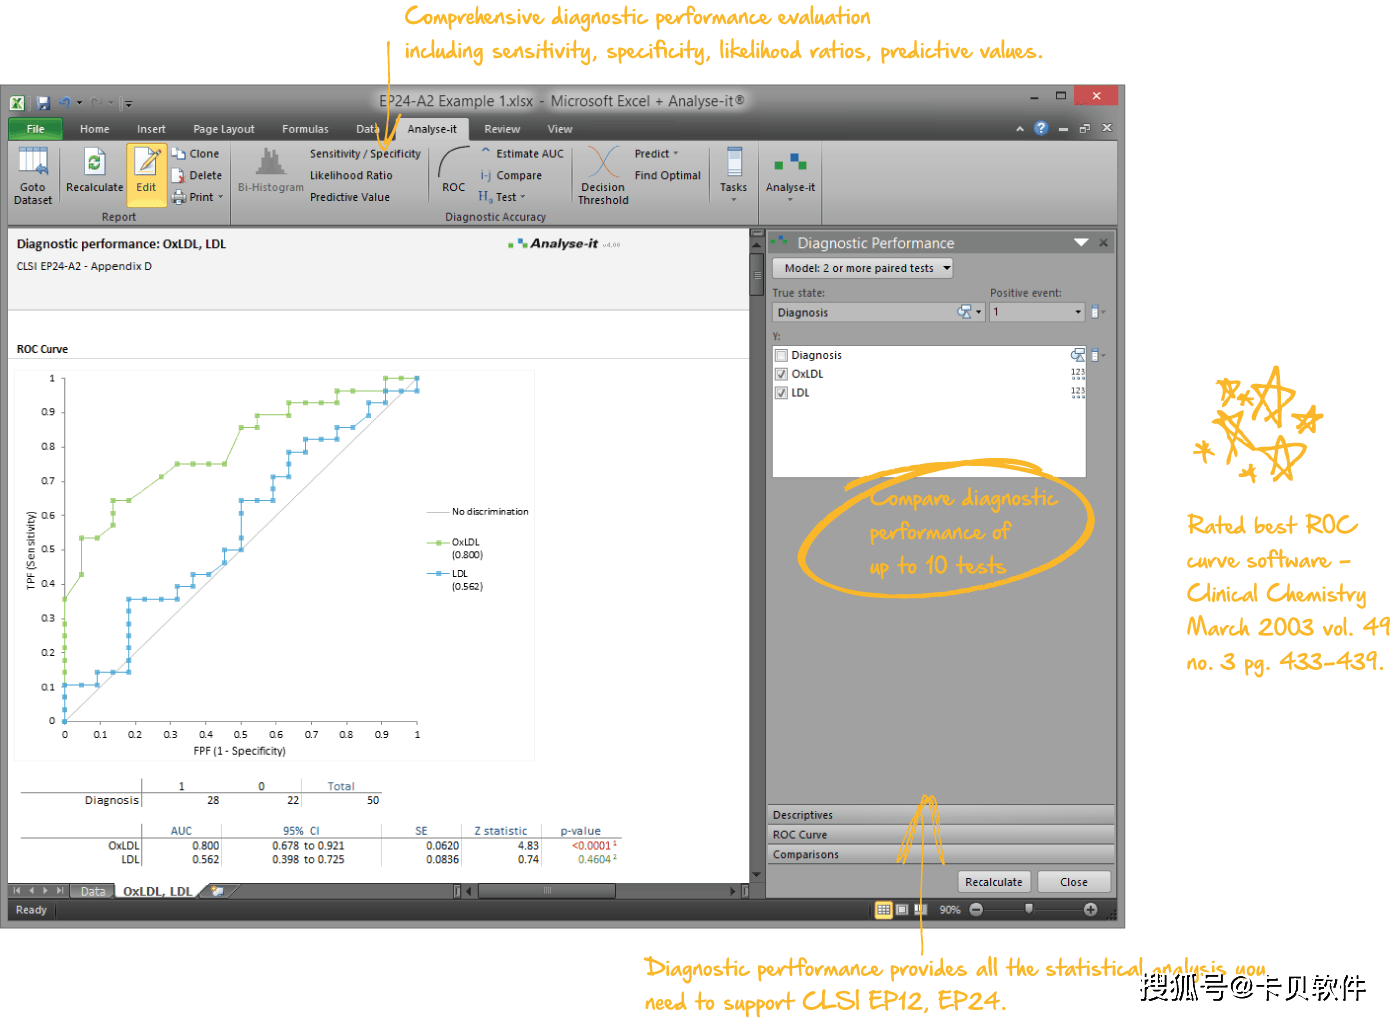Image resolution: width=1400 pixels, height=1018 pixels.
Task: Switch to the Formulas ribbon tab
Action: (x=305, y=129)
